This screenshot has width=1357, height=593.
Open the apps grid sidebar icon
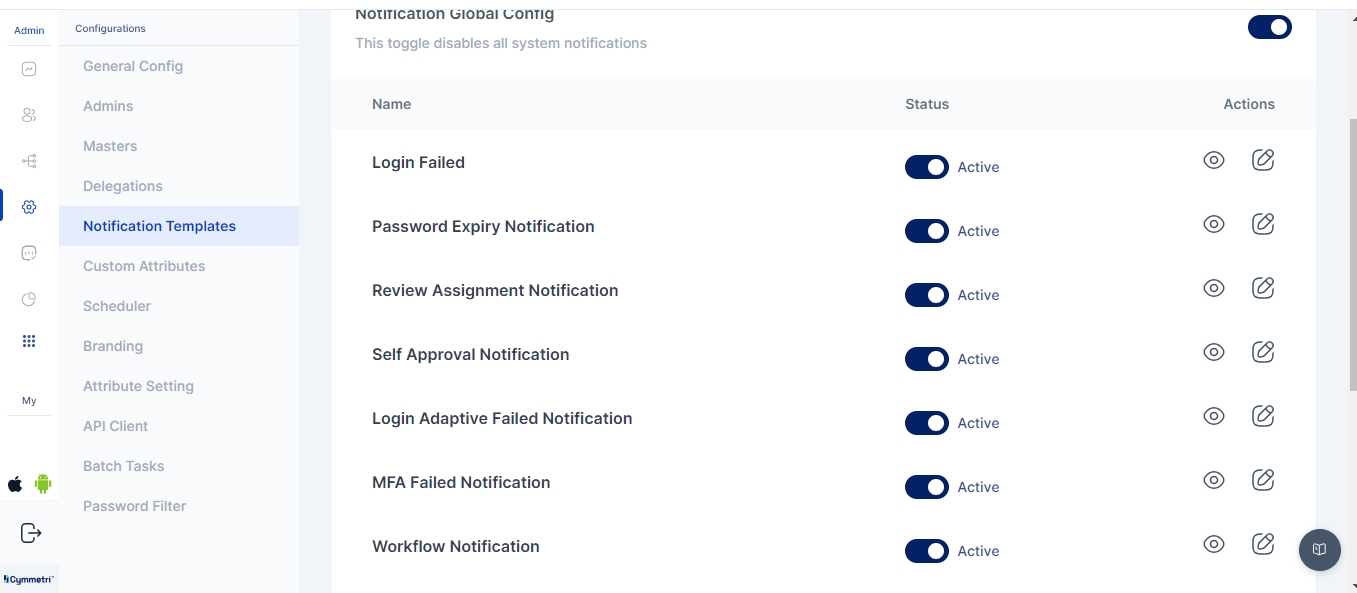pos(29,341)
